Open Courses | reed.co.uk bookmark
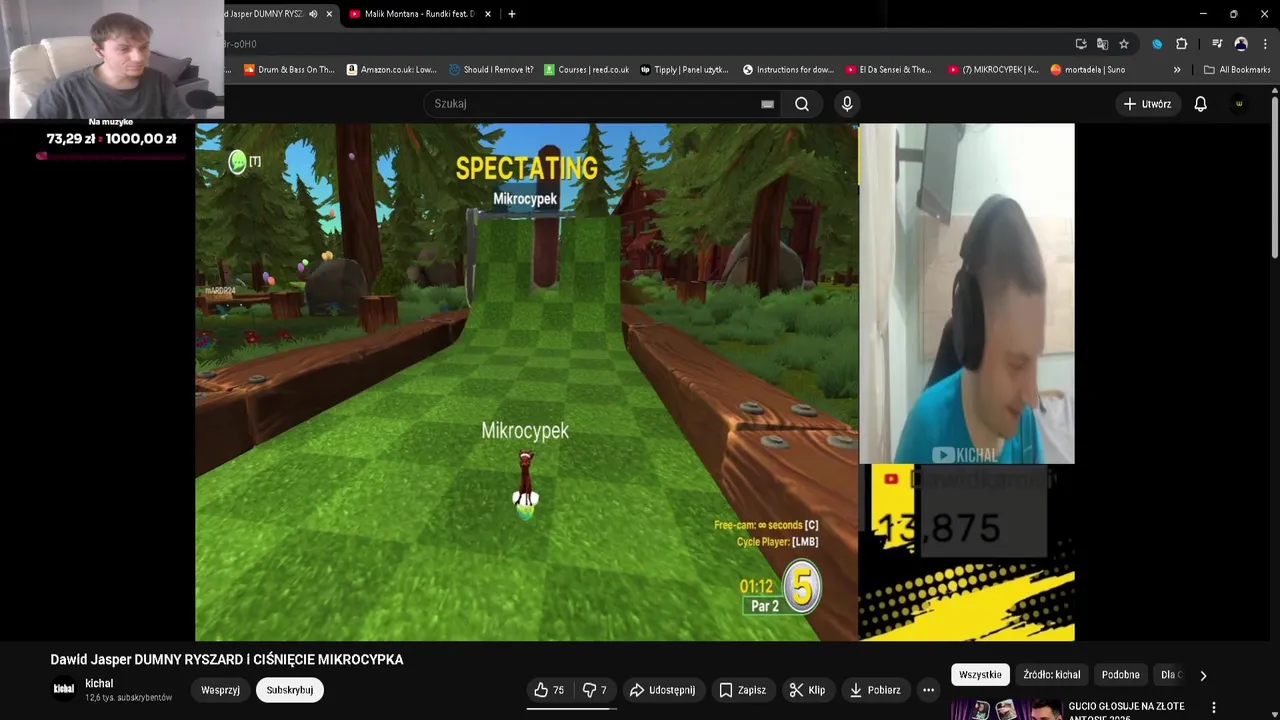The height and width of the screenshot is (720, 1280). coord(586,70)
